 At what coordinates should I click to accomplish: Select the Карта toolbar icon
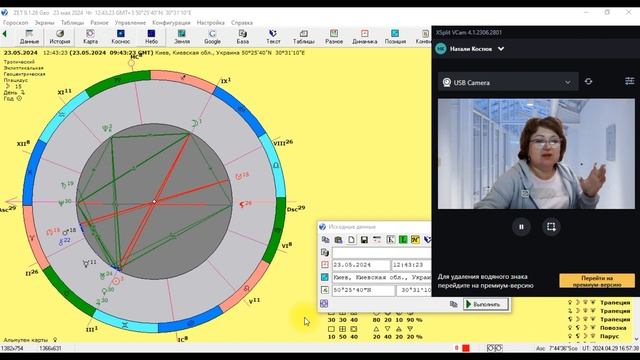(90, 37)
